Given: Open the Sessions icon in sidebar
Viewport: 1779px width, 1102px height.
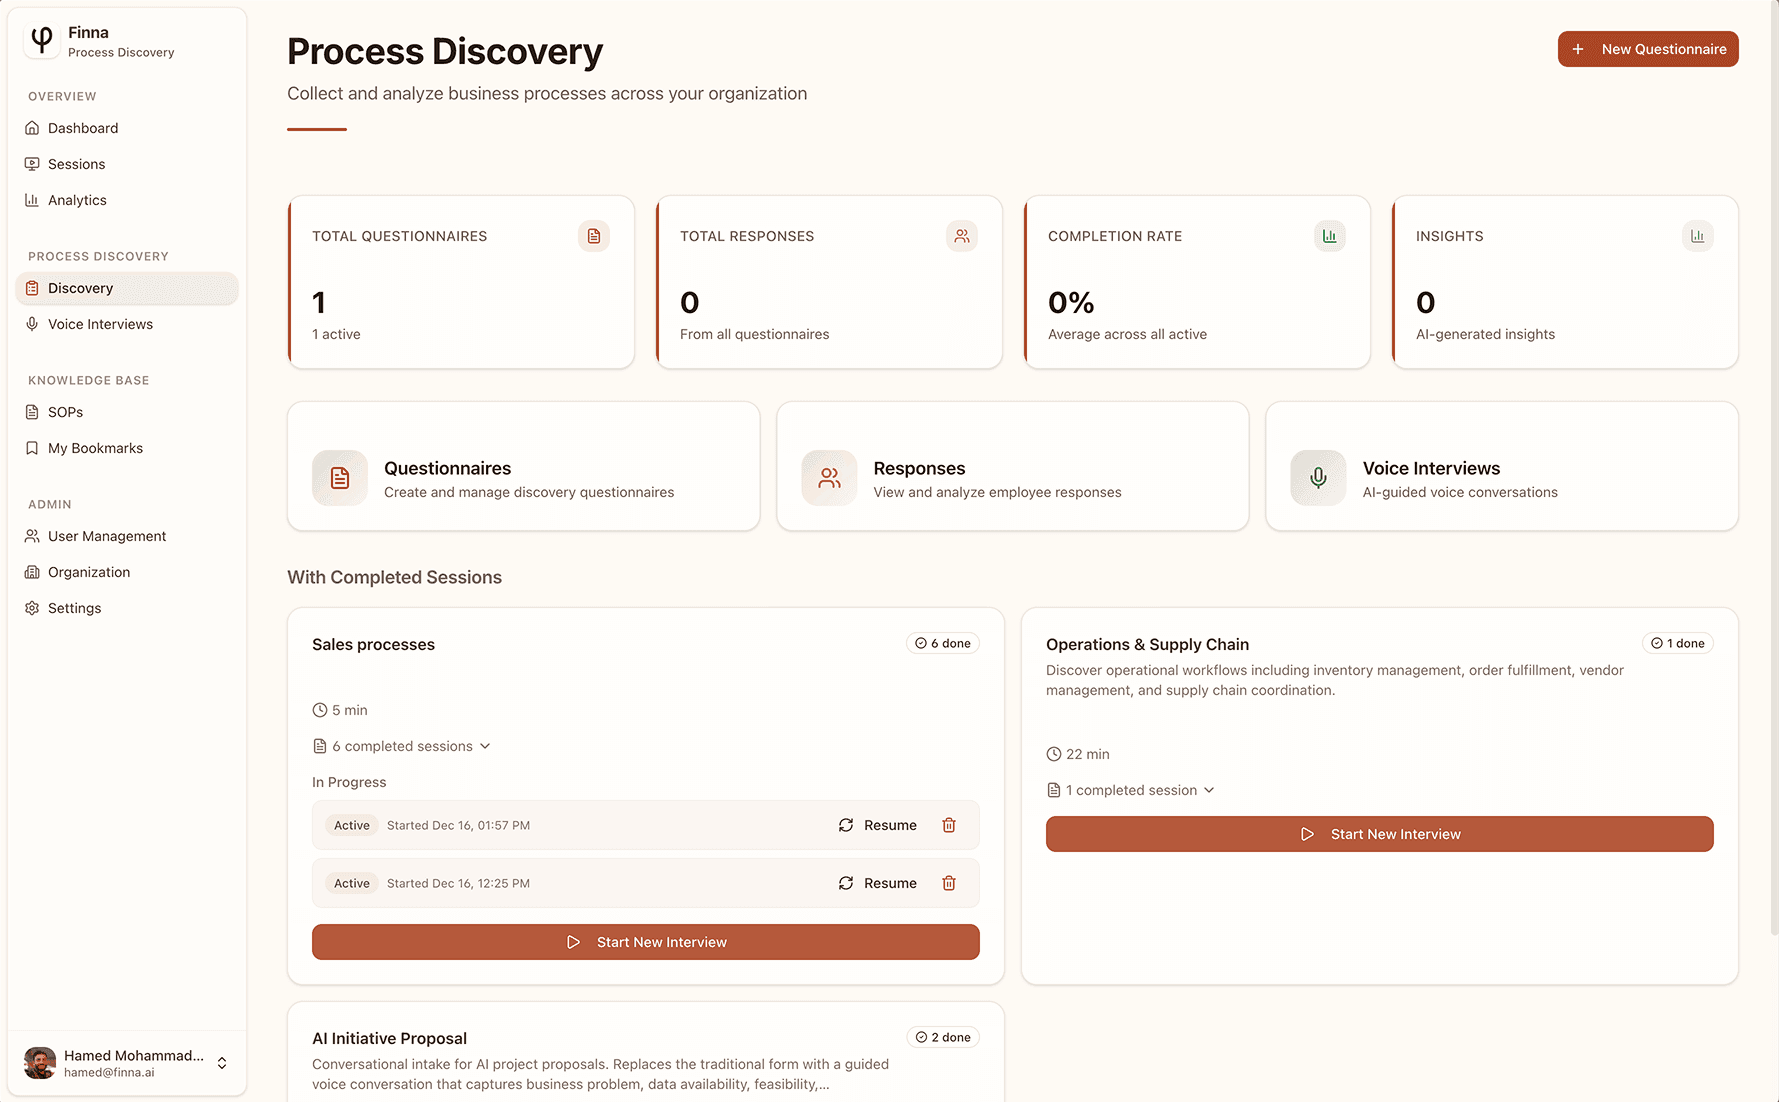Looking at the screenshot, I should coord(32,164).
